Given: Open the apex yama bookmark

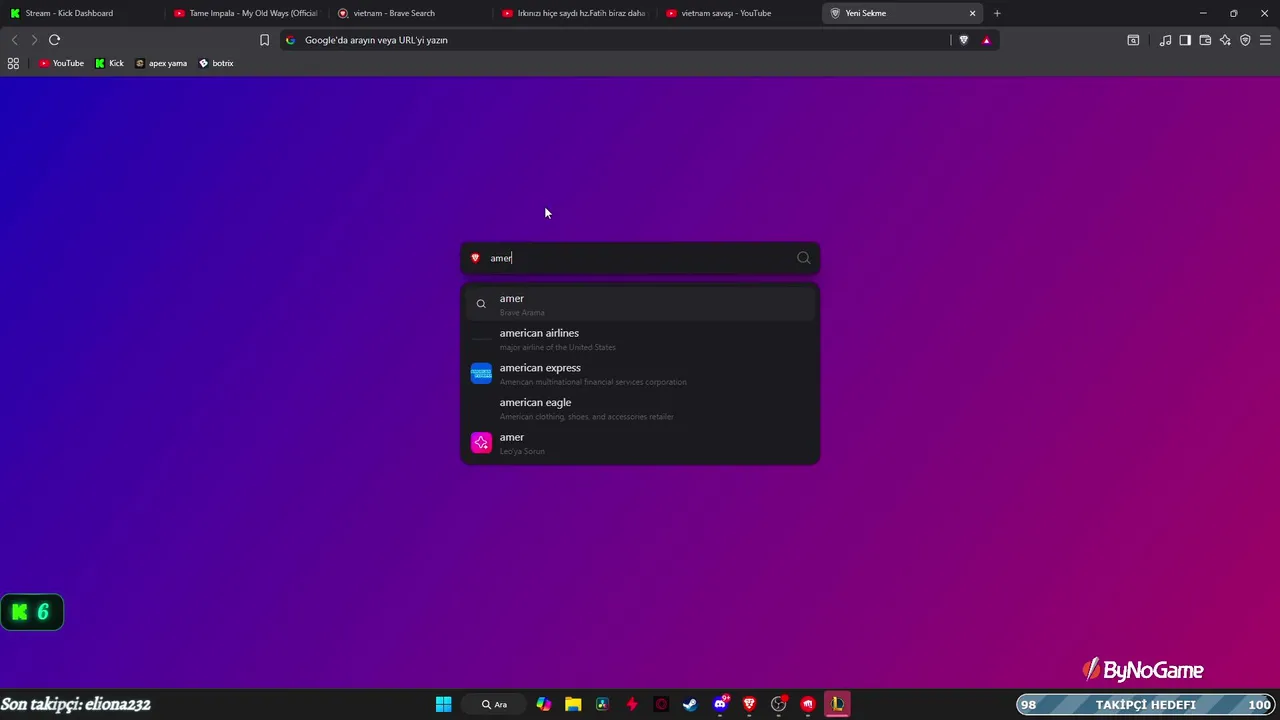Looking at the screenshot, I should pos(161,63).
